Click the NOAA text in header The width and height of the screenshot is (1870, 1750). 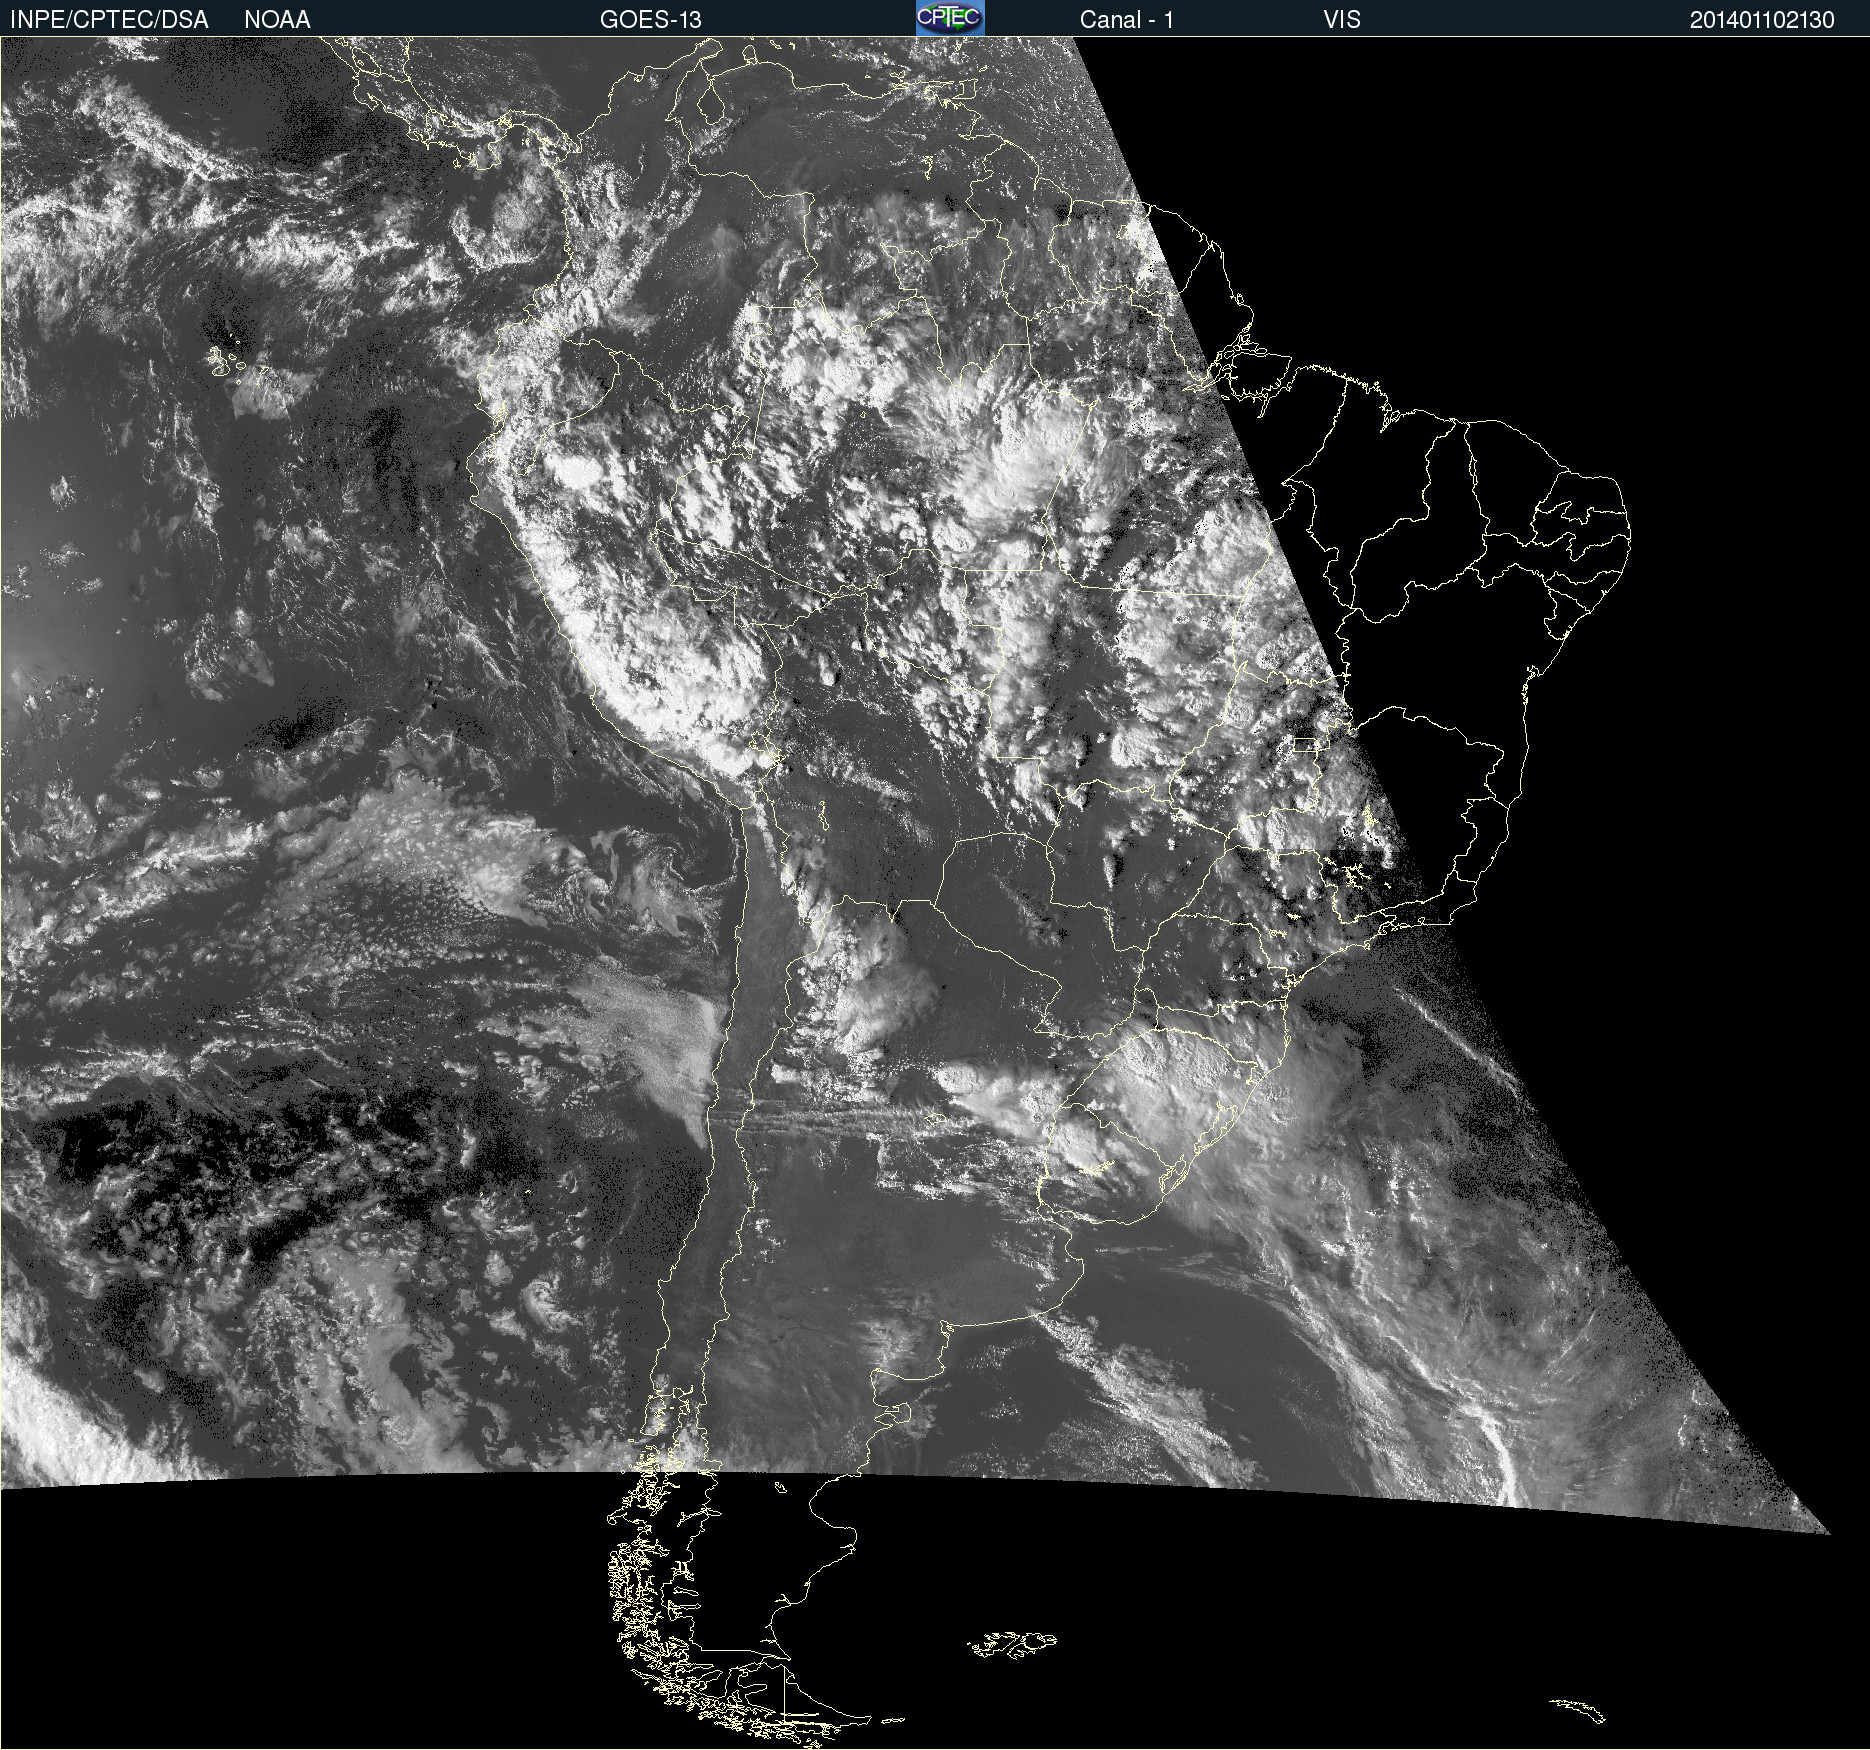coord(277,20)
